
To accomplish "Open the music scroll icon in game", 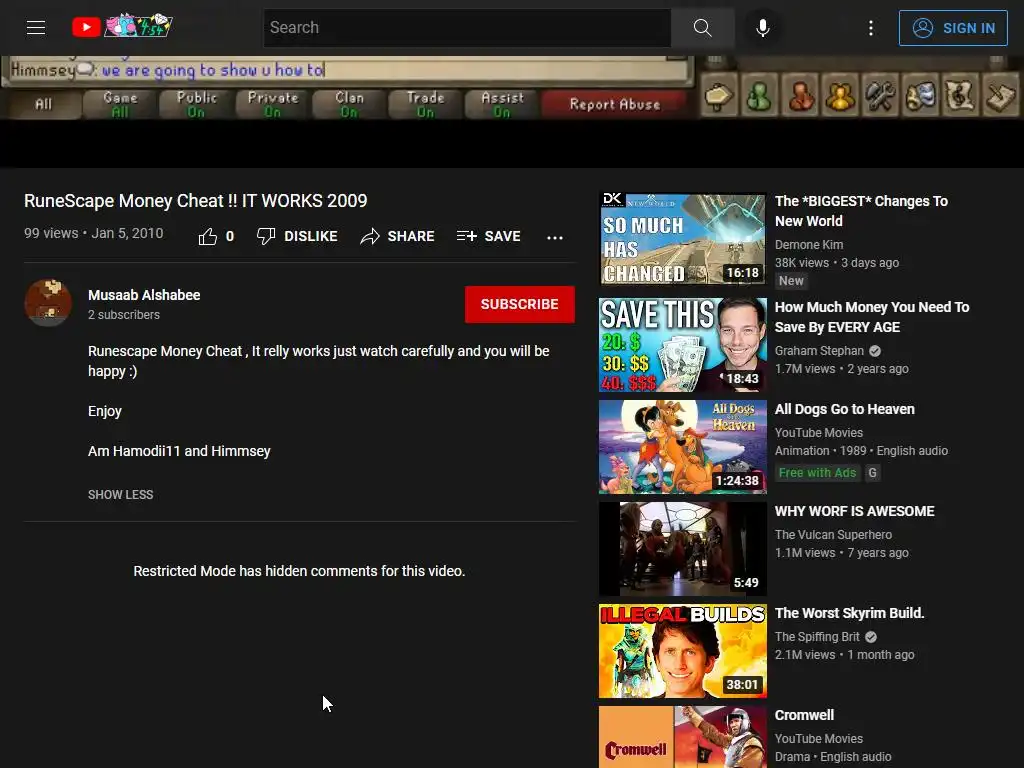I will point(960,96).
